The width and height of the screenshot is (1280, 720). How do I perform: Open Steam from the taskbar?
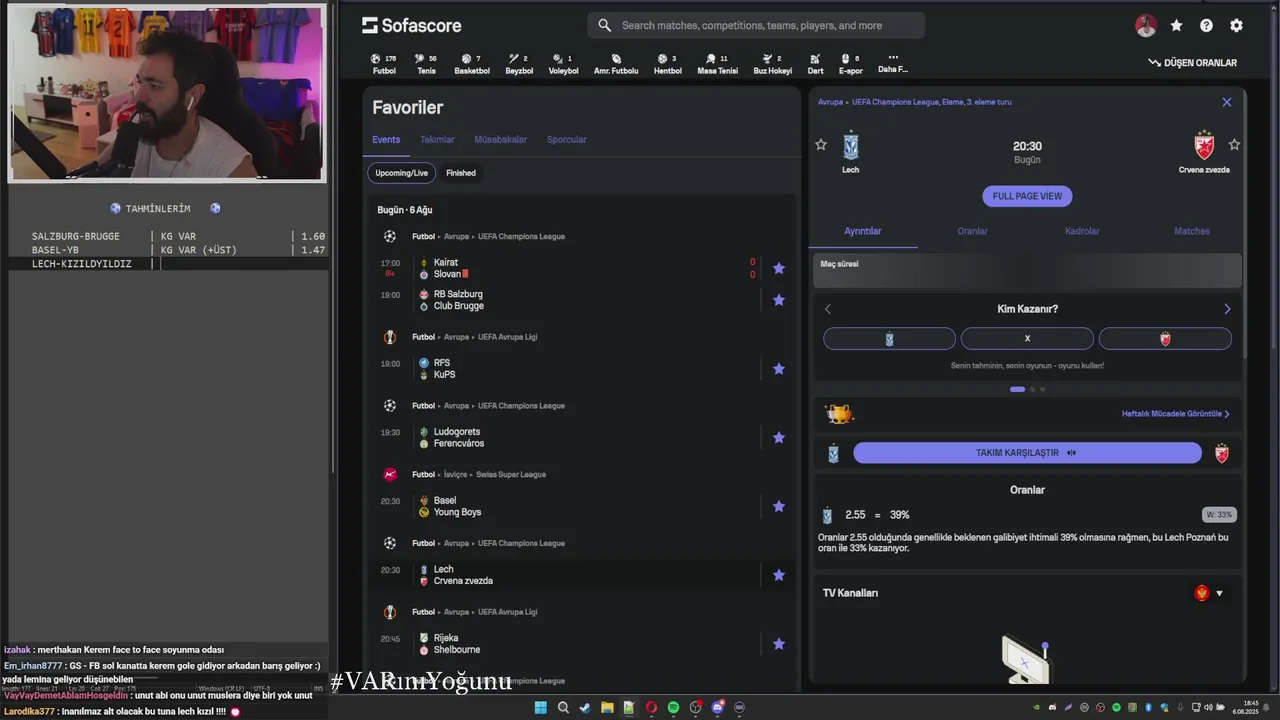[x=585, y=708]
